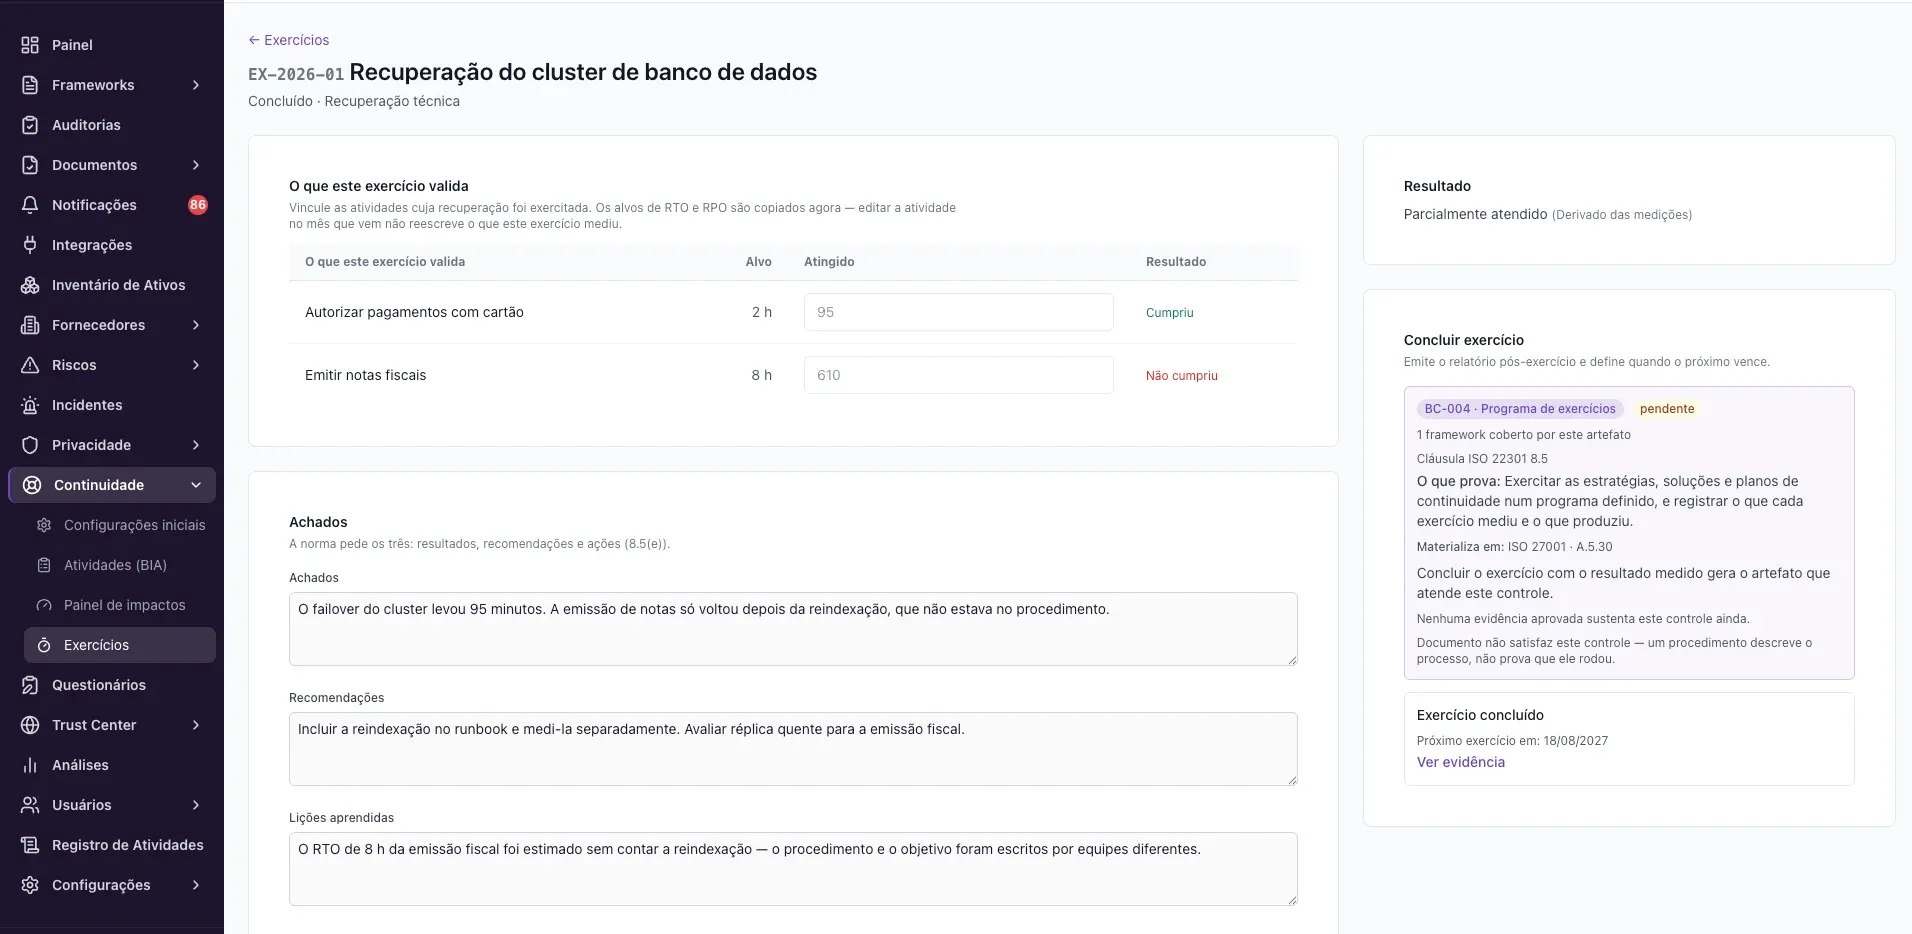The image size is (1912, 934).
Task: Open Painel de impactos menu item
Action: pyautogui.click(x=120, y=605)
